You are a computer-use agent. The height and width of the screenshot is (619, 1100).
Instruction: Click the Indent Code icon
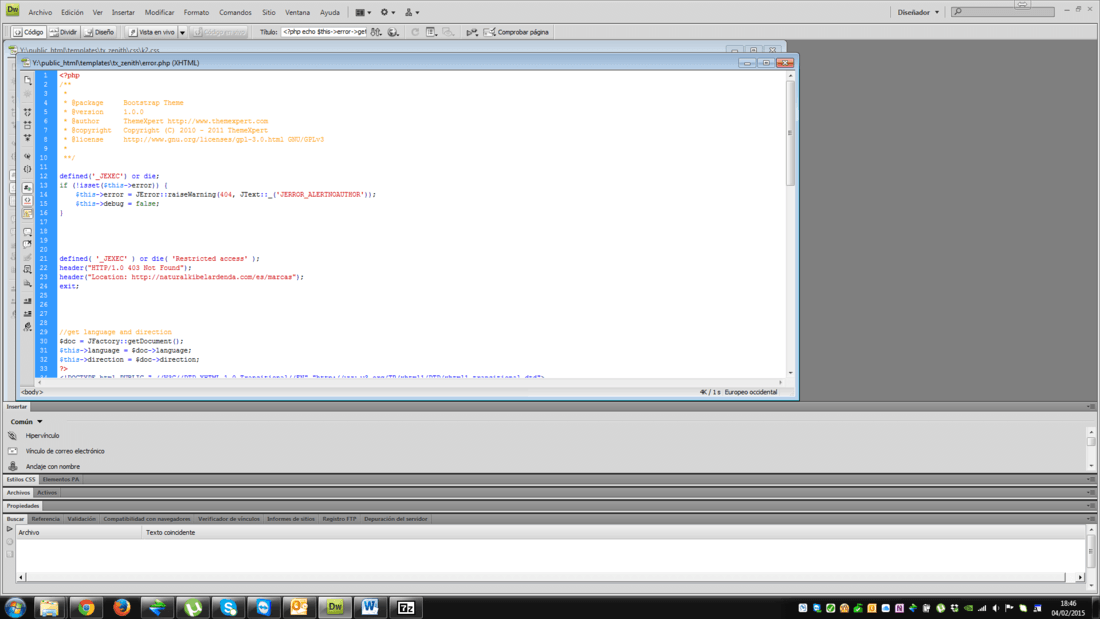[27, 301]
